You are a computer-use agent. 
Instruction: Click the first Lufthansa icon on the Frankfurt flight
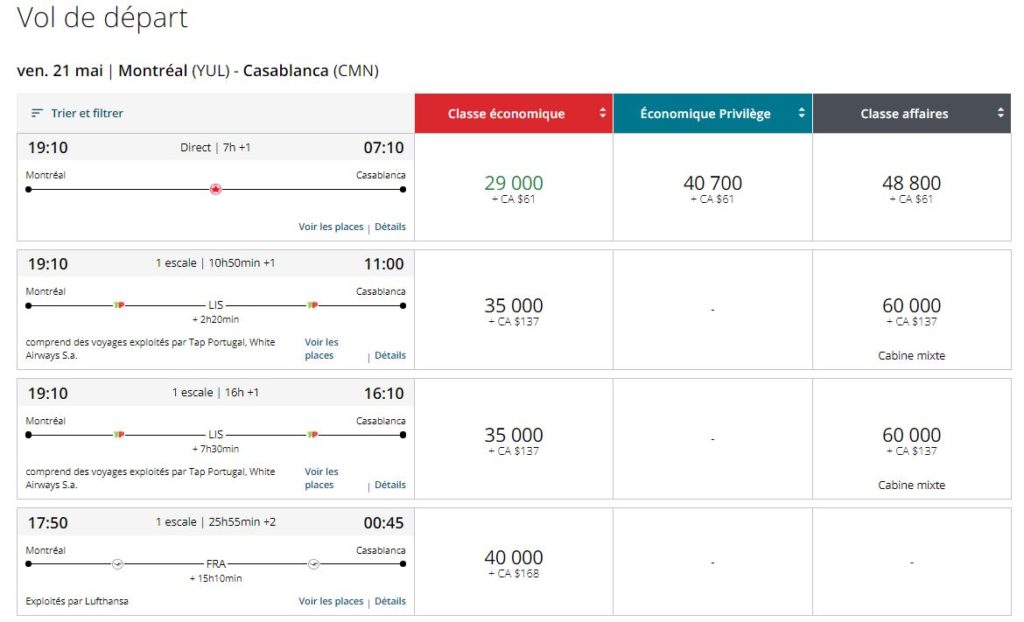pyautogui.click(x=118, y=564)
